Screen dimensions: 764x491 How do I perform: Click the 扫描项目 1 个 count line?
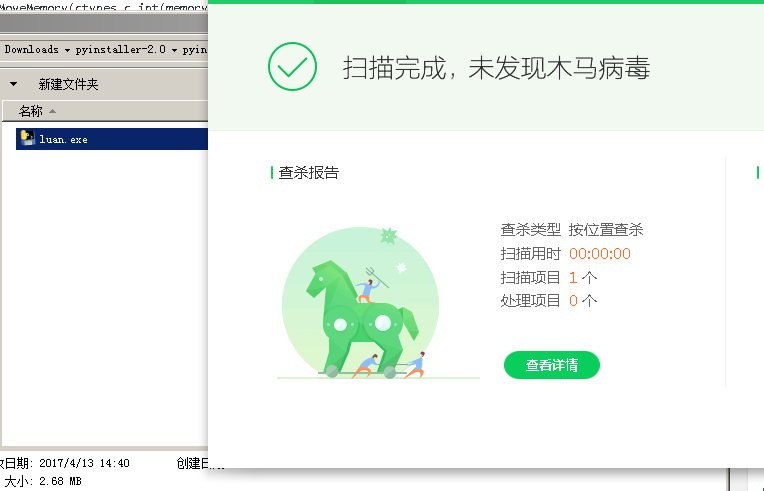point(548,277)
